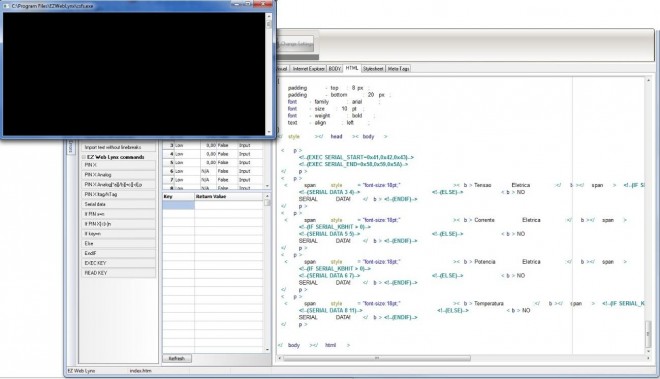This screenshot has width=660, height=379.
Task: Click the SERIAL DATA 3 4 code line
Action: pos(329,192)
